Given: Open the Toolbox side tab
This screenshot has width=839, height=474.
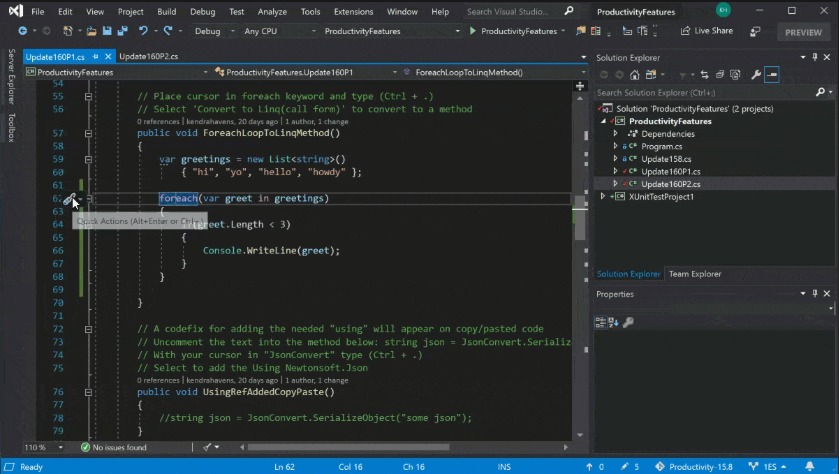Looking at the screenshot, I should 11,127.
